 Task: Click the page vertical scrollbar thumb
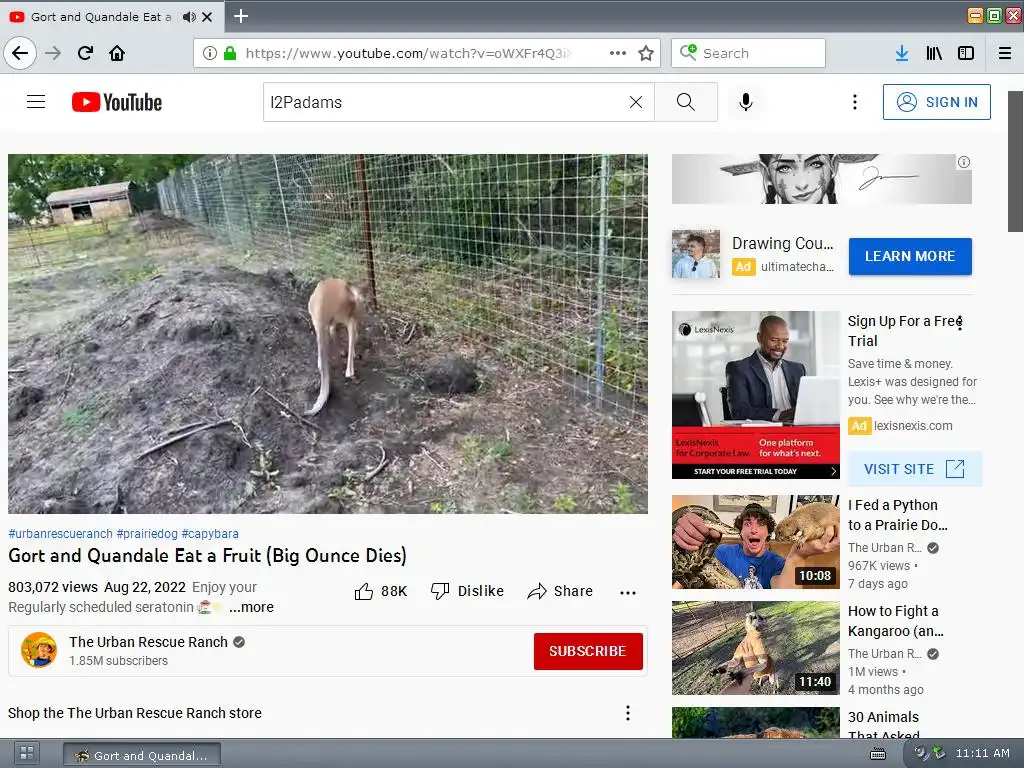point(1015,161)
